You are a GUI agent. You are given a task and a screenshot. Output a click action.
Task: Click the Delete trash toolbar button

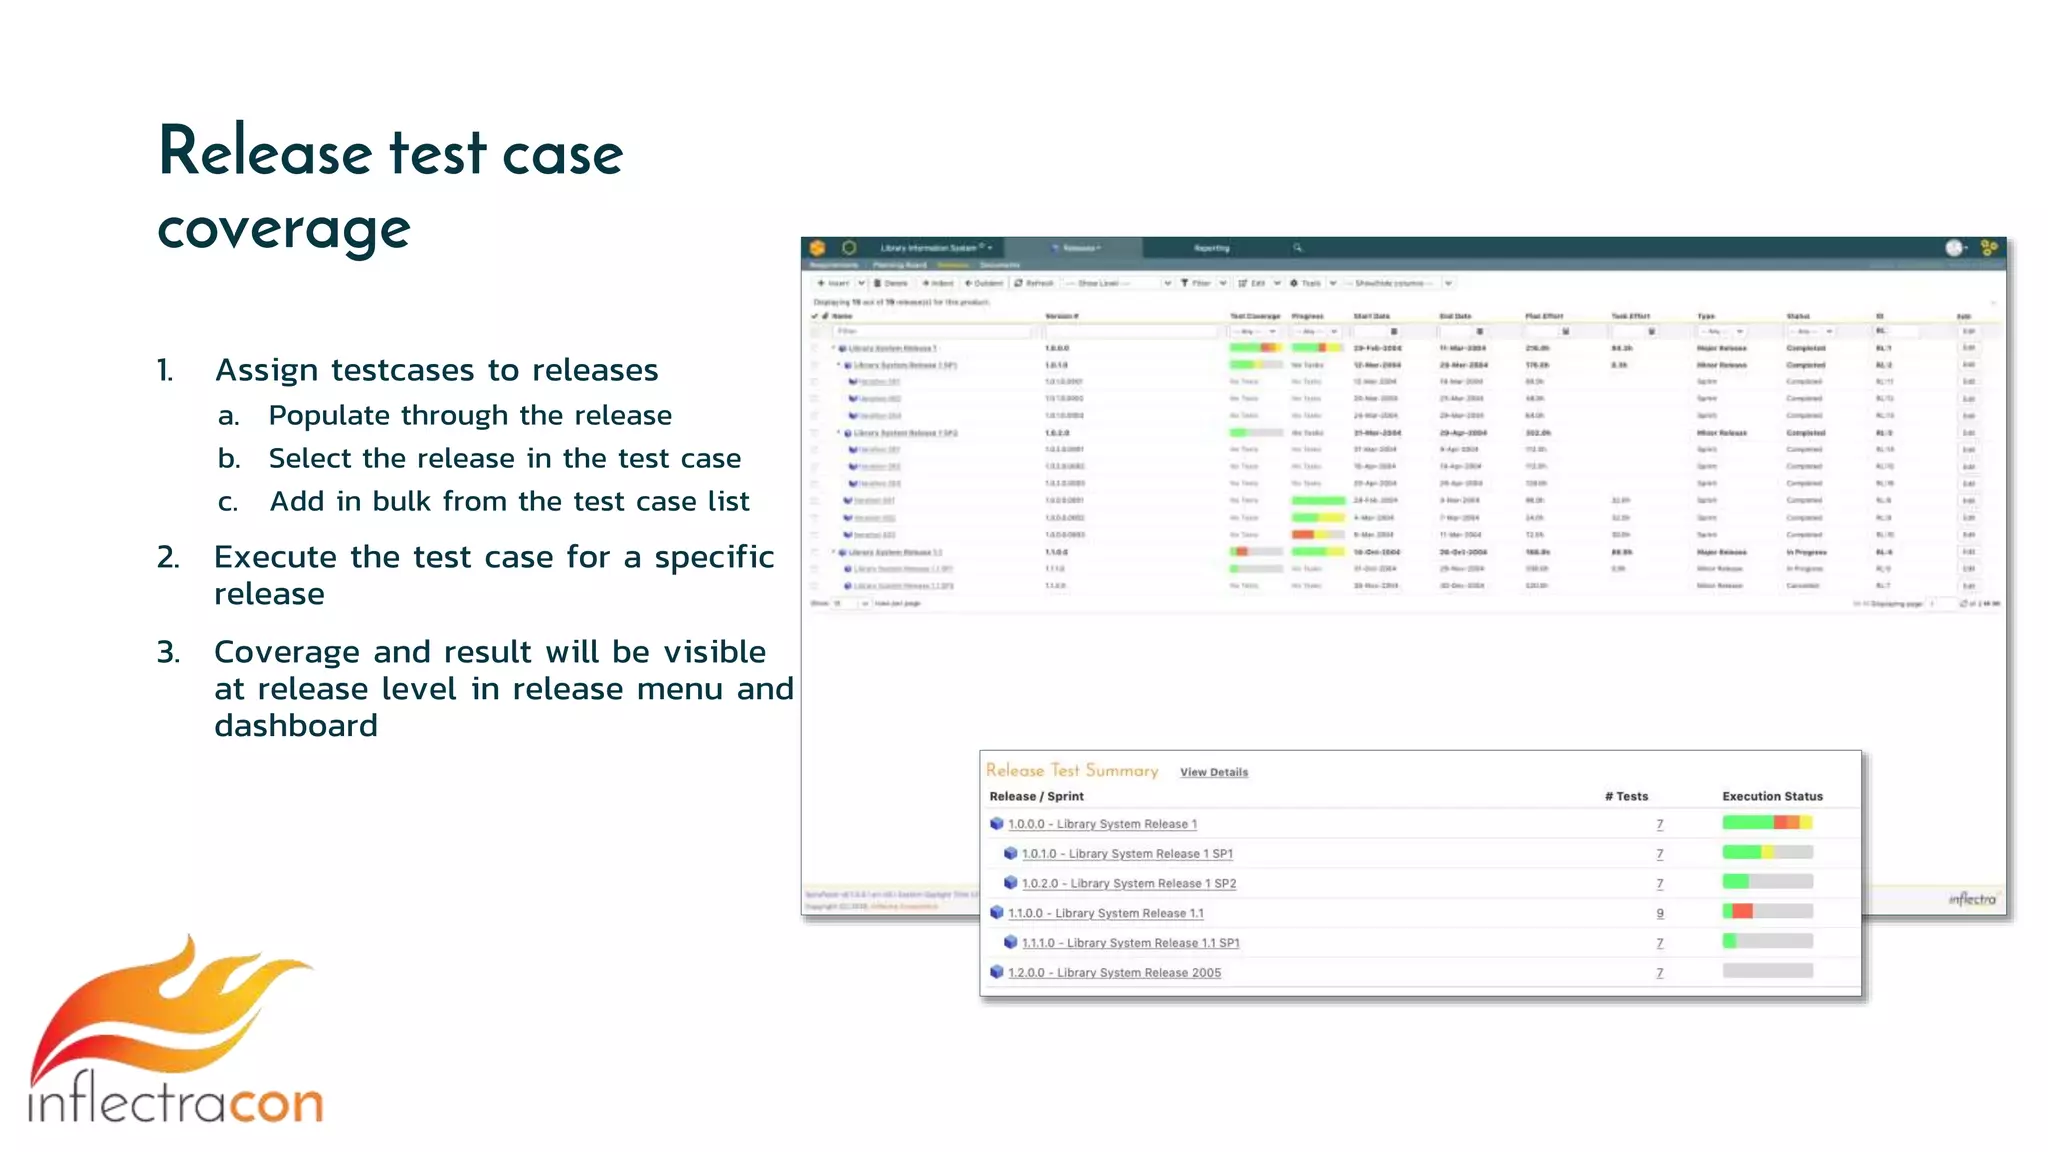891,283
